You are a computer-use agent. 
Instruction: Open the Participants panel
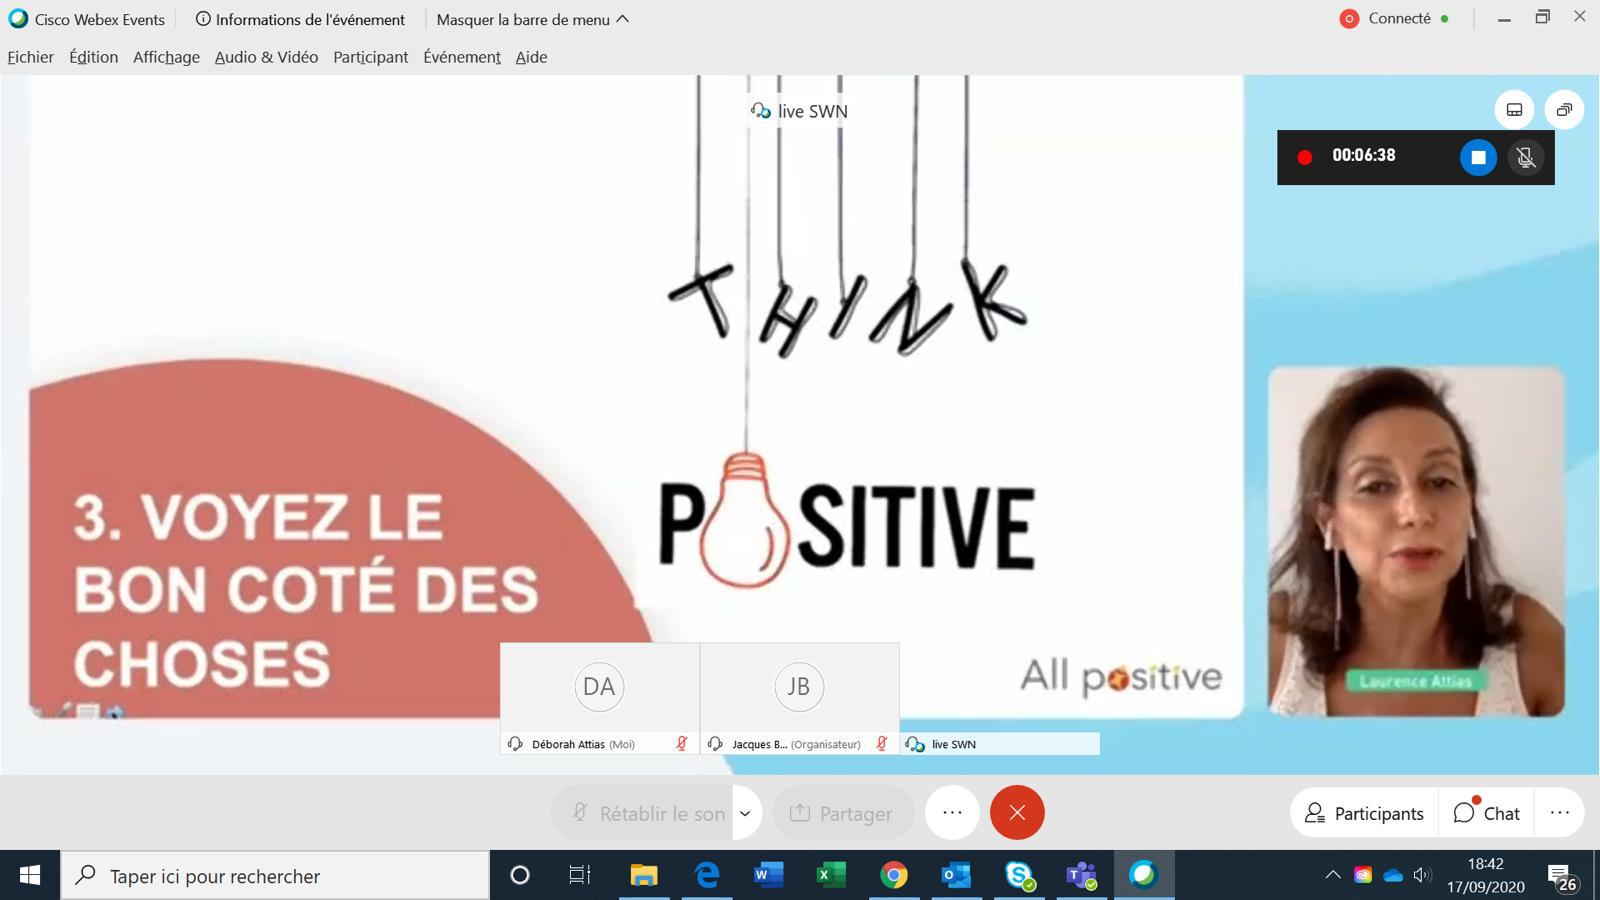(1364, 813)
